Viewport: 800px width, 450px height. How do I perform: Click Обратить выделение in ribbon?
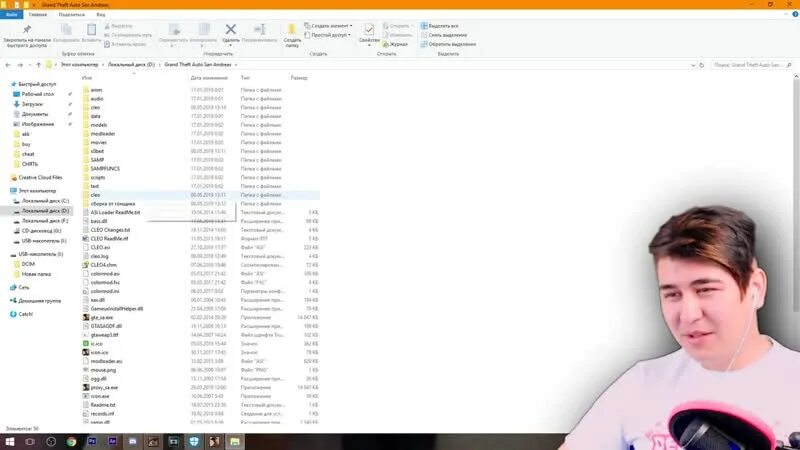coord(448,44)
